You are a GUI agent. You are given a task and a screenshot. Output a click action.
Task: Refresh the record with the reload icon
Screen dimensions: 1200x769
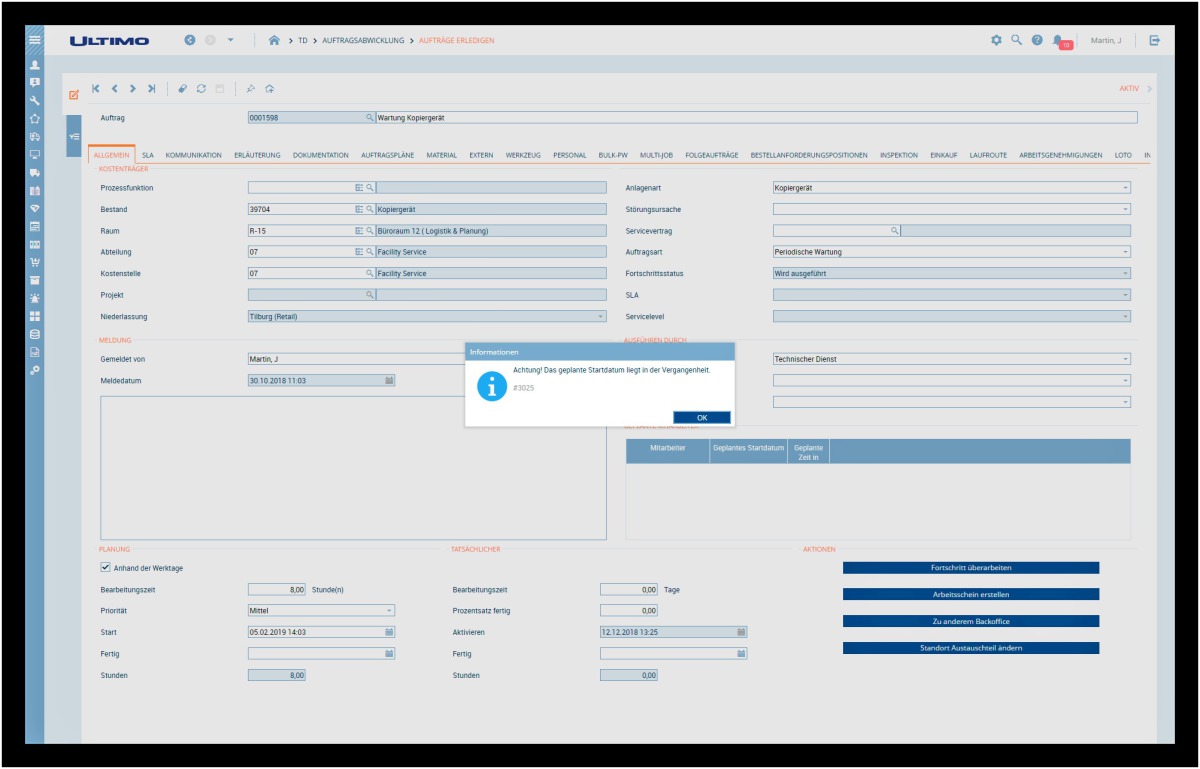coord(201,88)
